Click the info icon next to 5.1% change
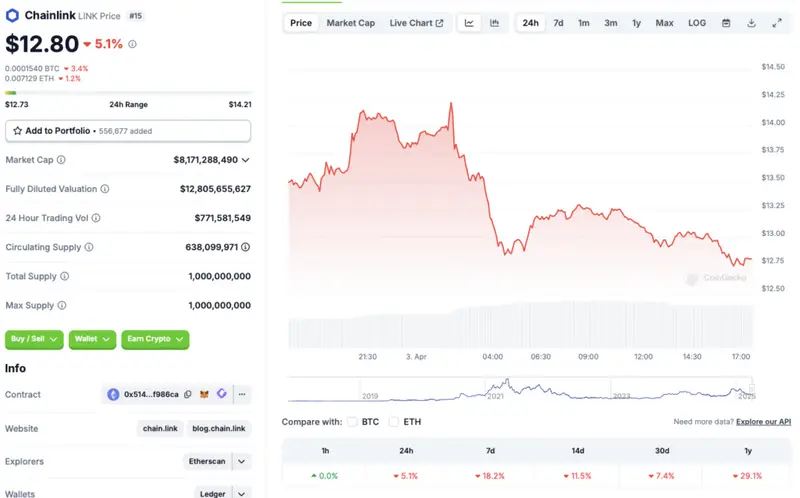The image size is (800, 498). [x=132, y=44]
